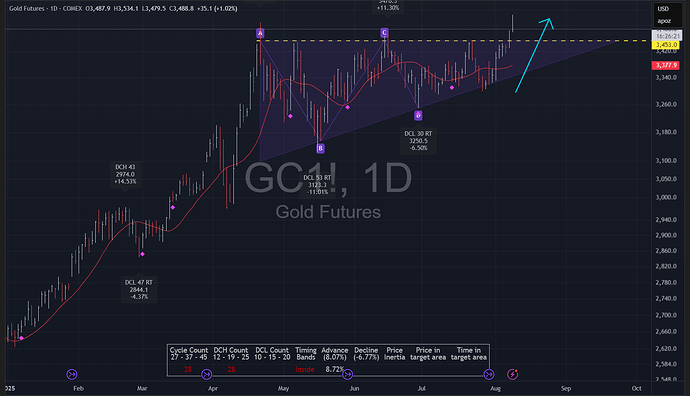Click the Sep label on time axis

coord(566,388)
